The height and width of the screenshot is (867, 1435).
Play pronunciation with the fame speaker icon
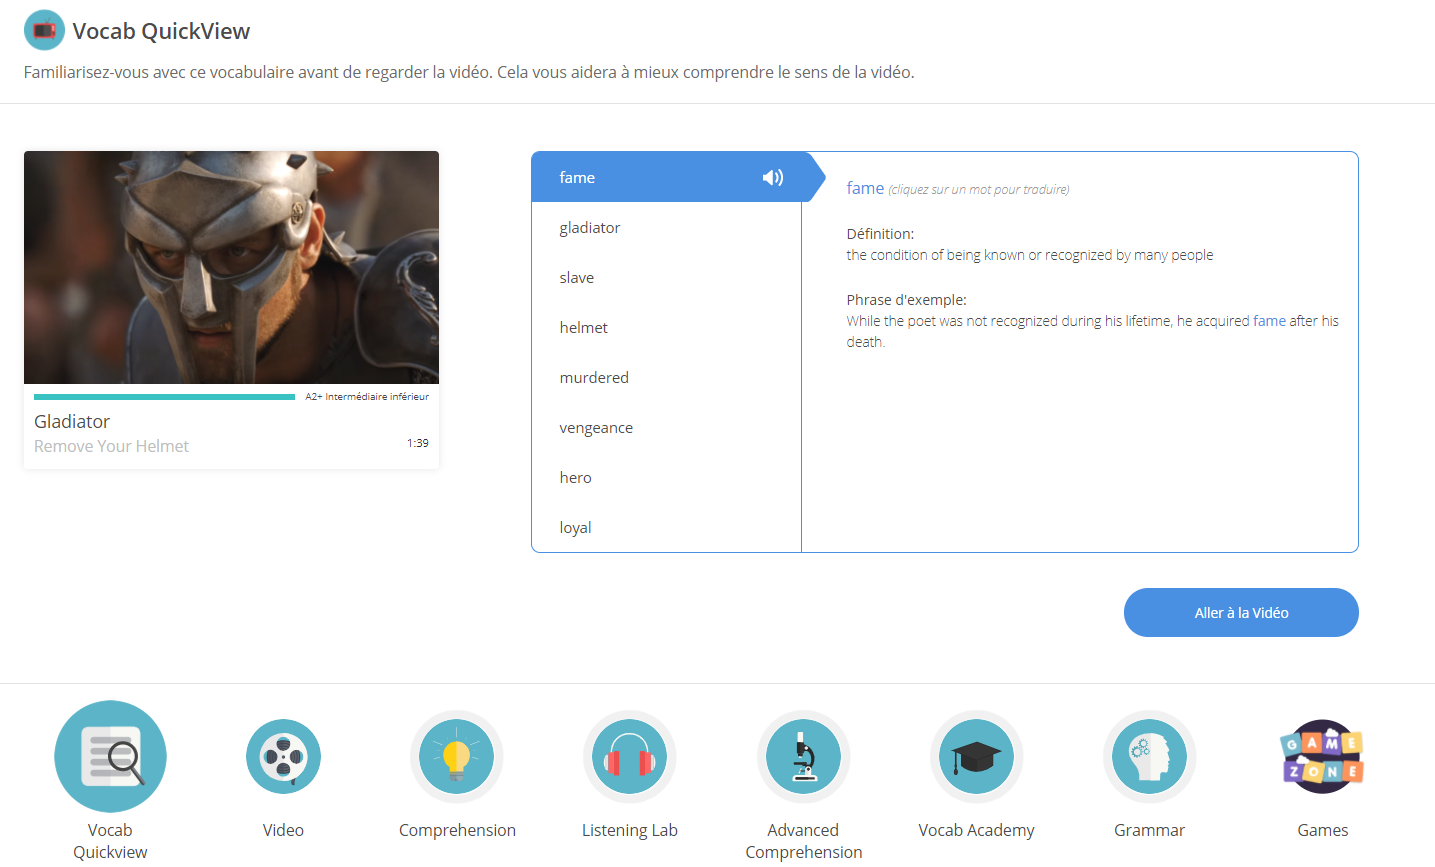[773, 177]
